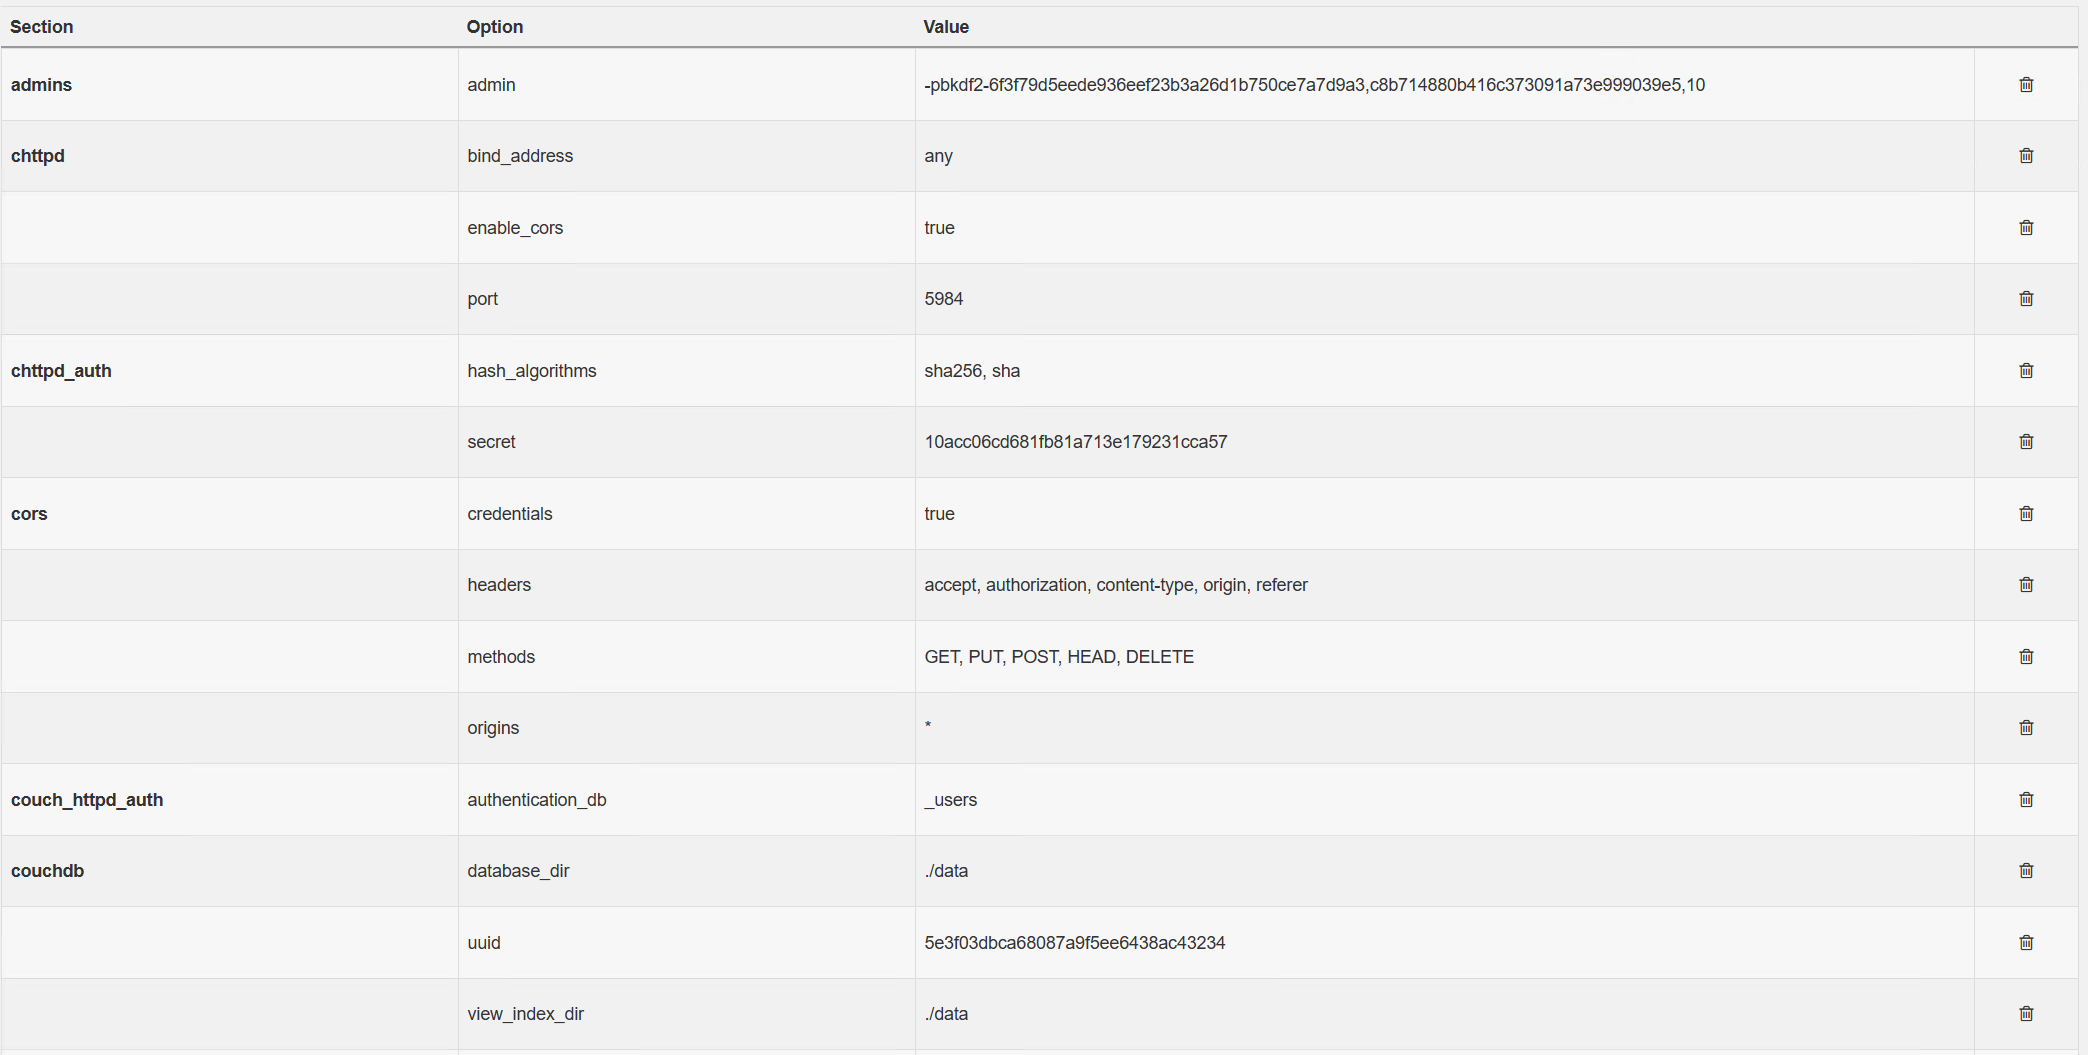The height and width of the screenshot is (1055, 2088).
Task: Click trash icon for bind_address option
Action: click(2026, 156)
